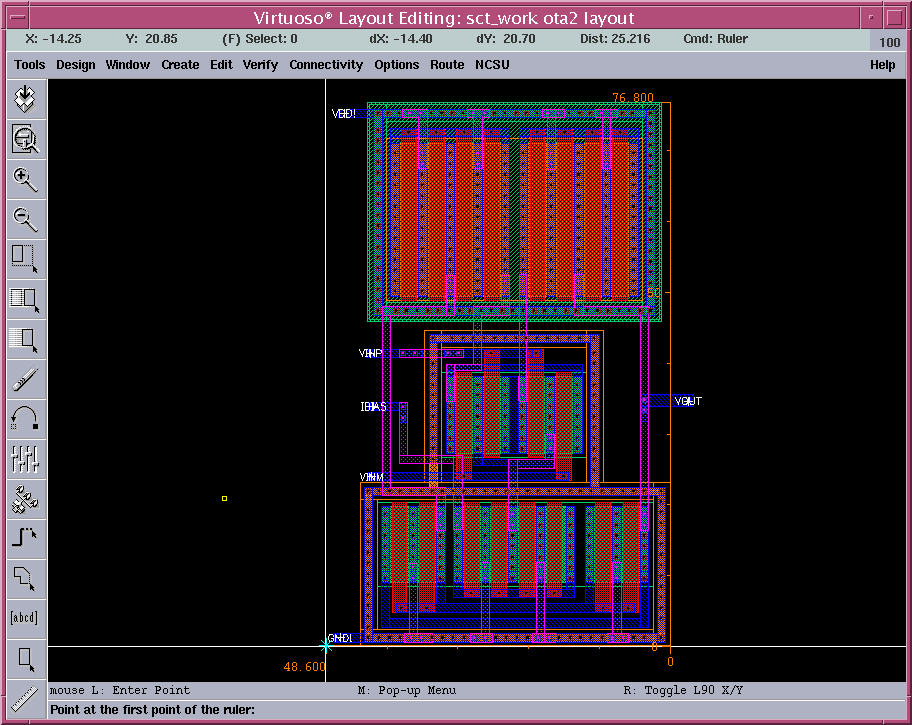Click the VINP pin label

coord(370,353)
